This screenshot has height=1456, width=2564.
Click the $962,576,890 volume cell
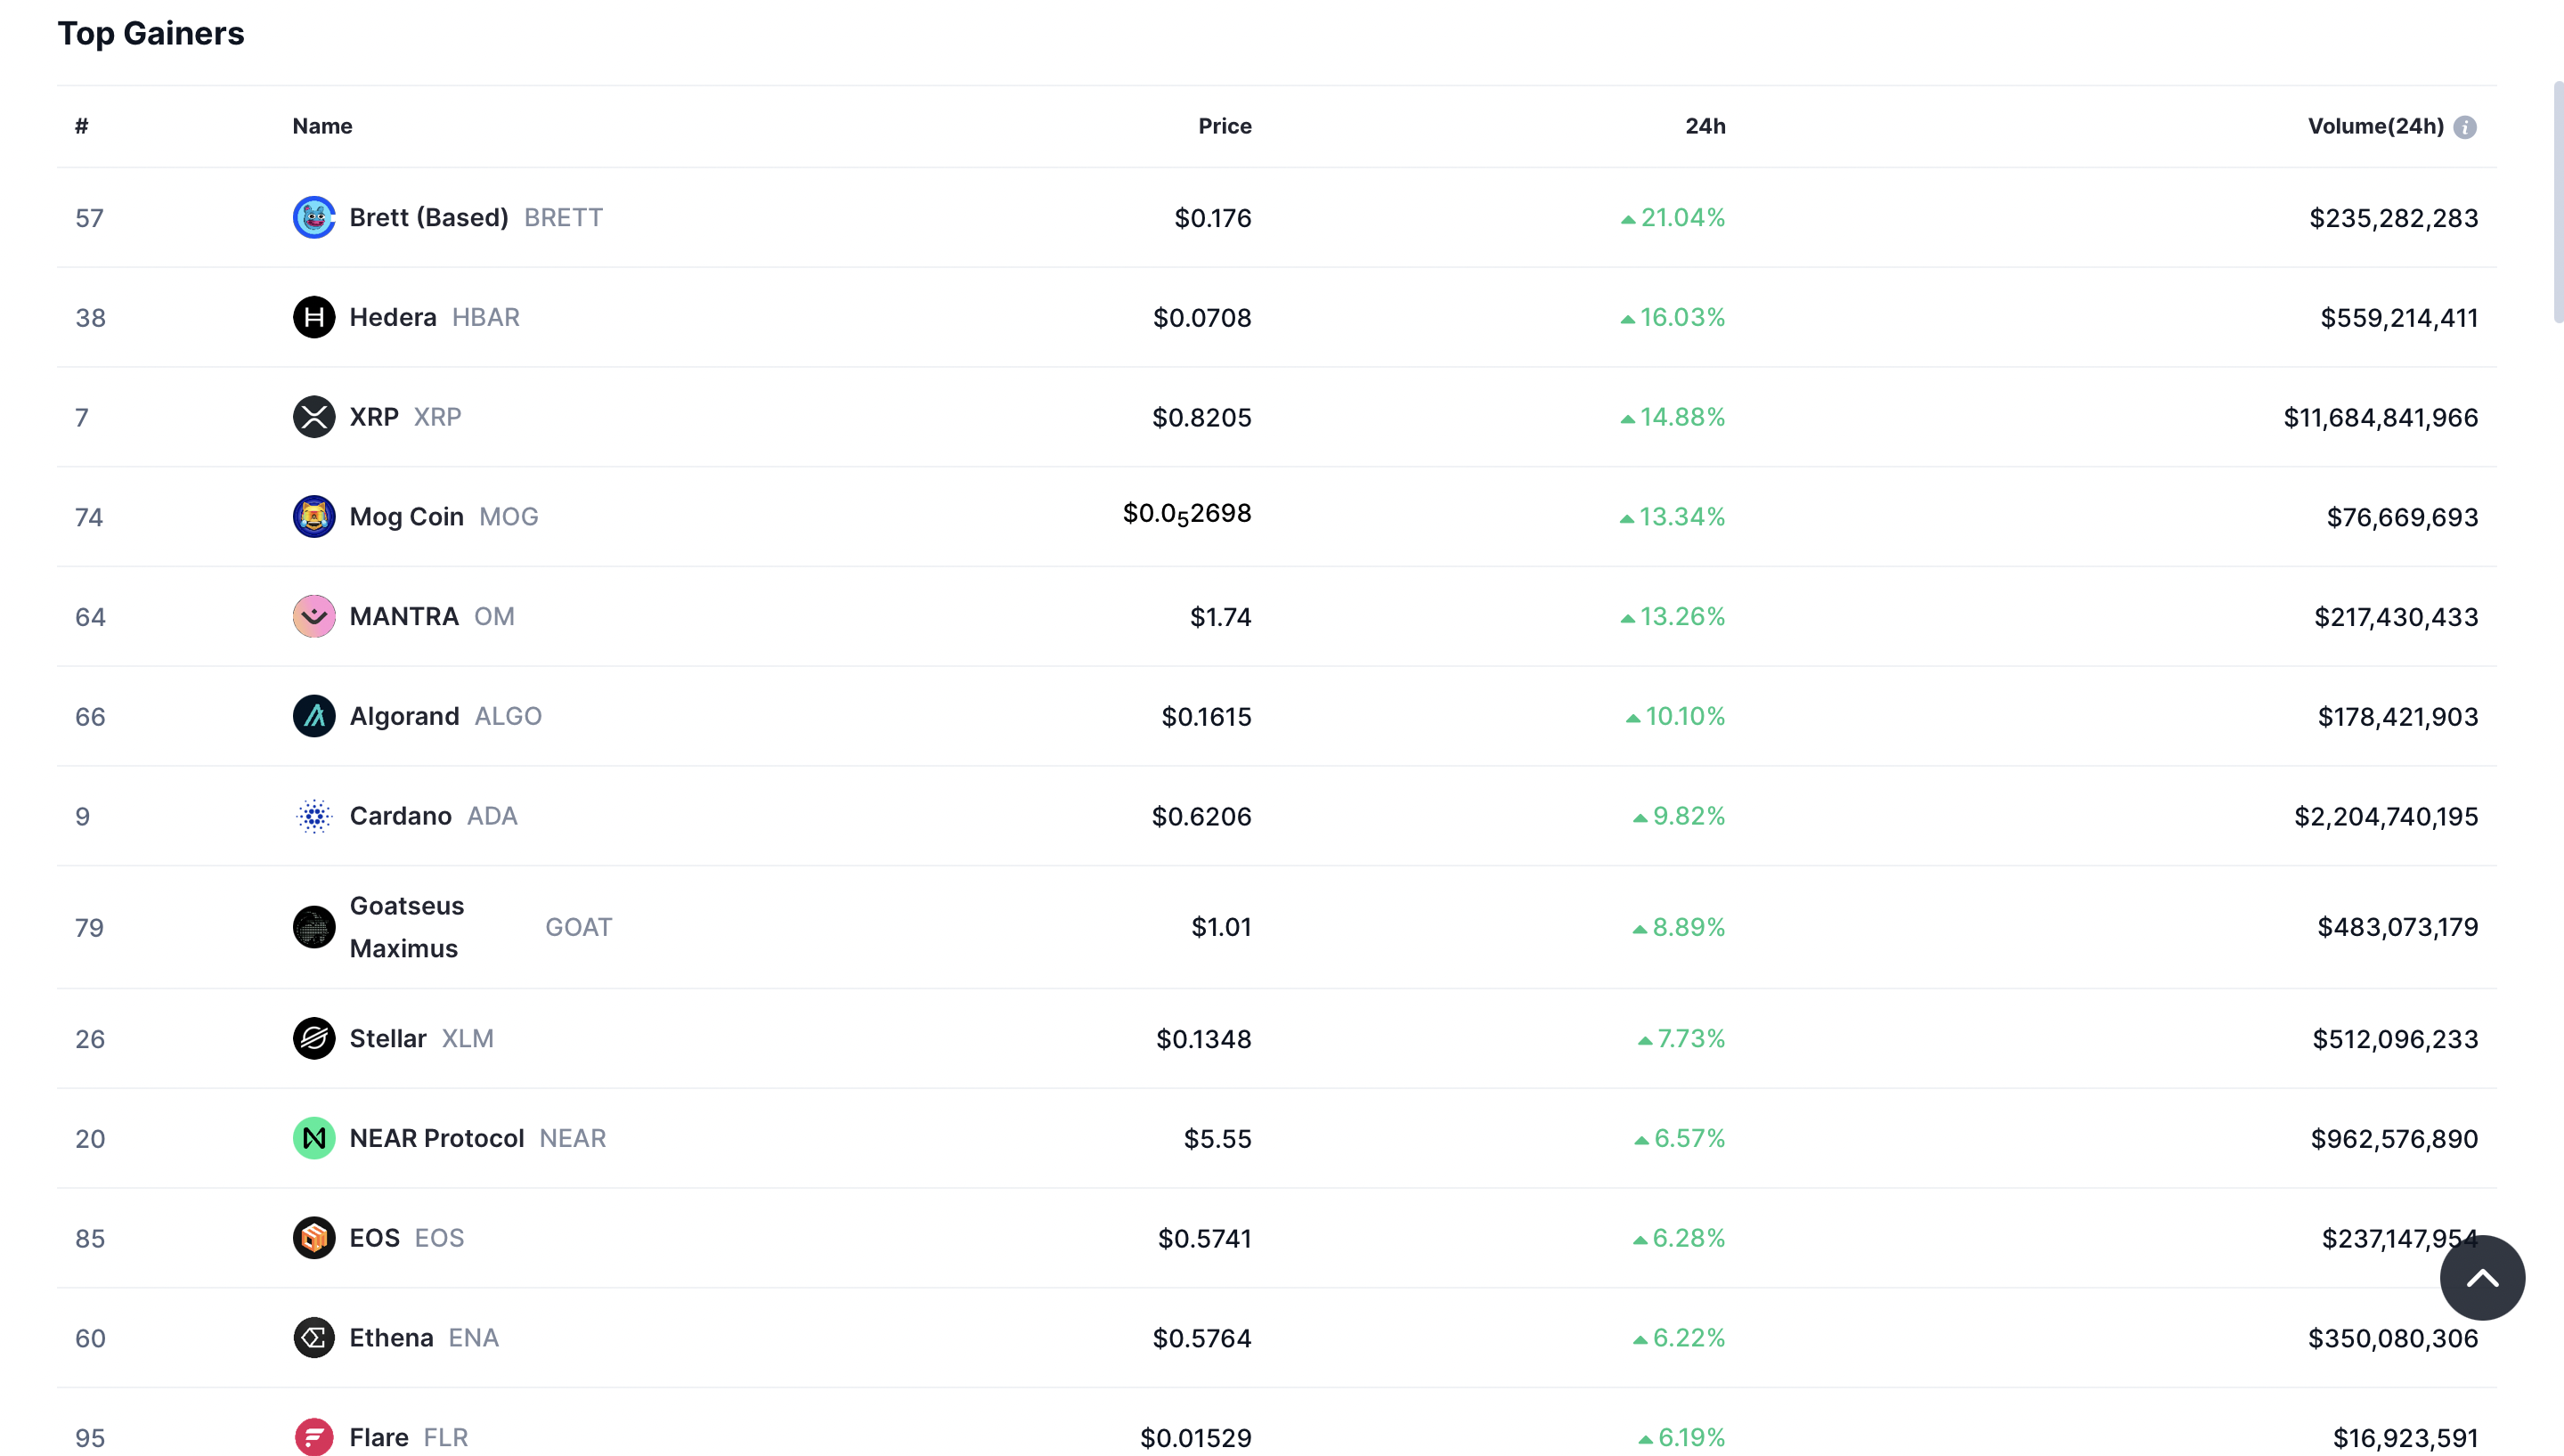click(x=2394, y=1139)
